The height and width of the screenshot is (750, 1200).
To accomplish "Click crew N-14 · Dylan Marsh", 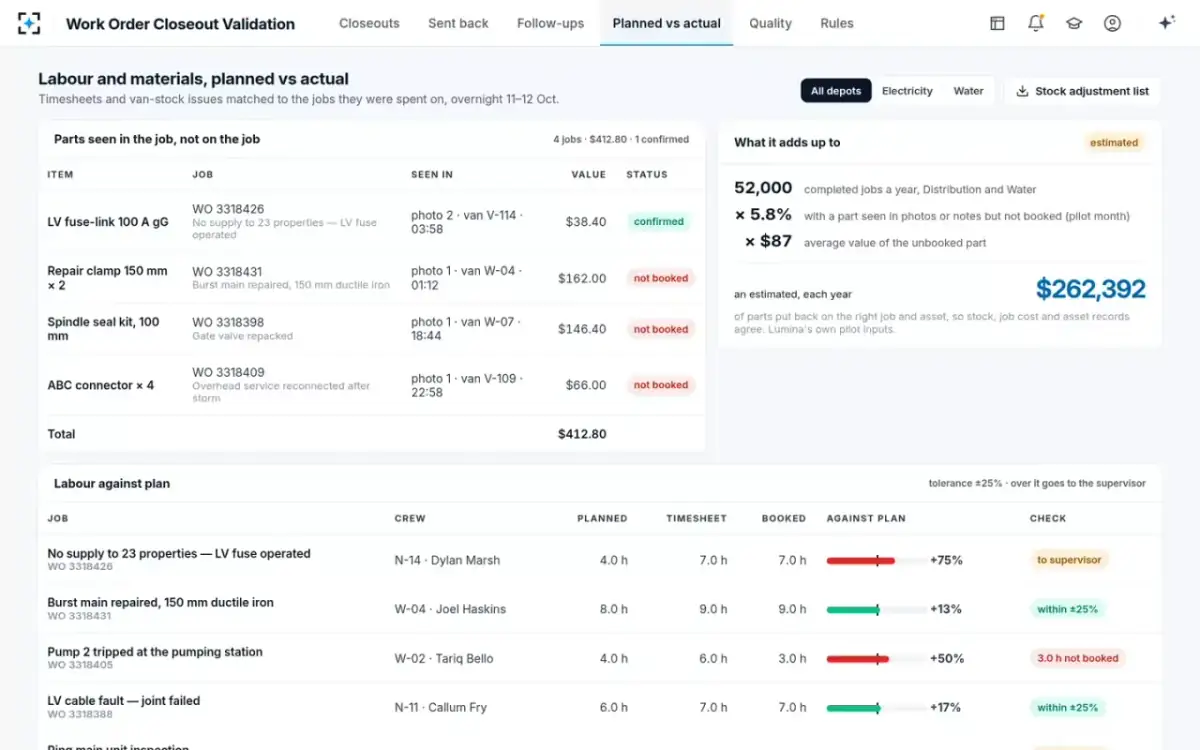I will pos(447,561).
